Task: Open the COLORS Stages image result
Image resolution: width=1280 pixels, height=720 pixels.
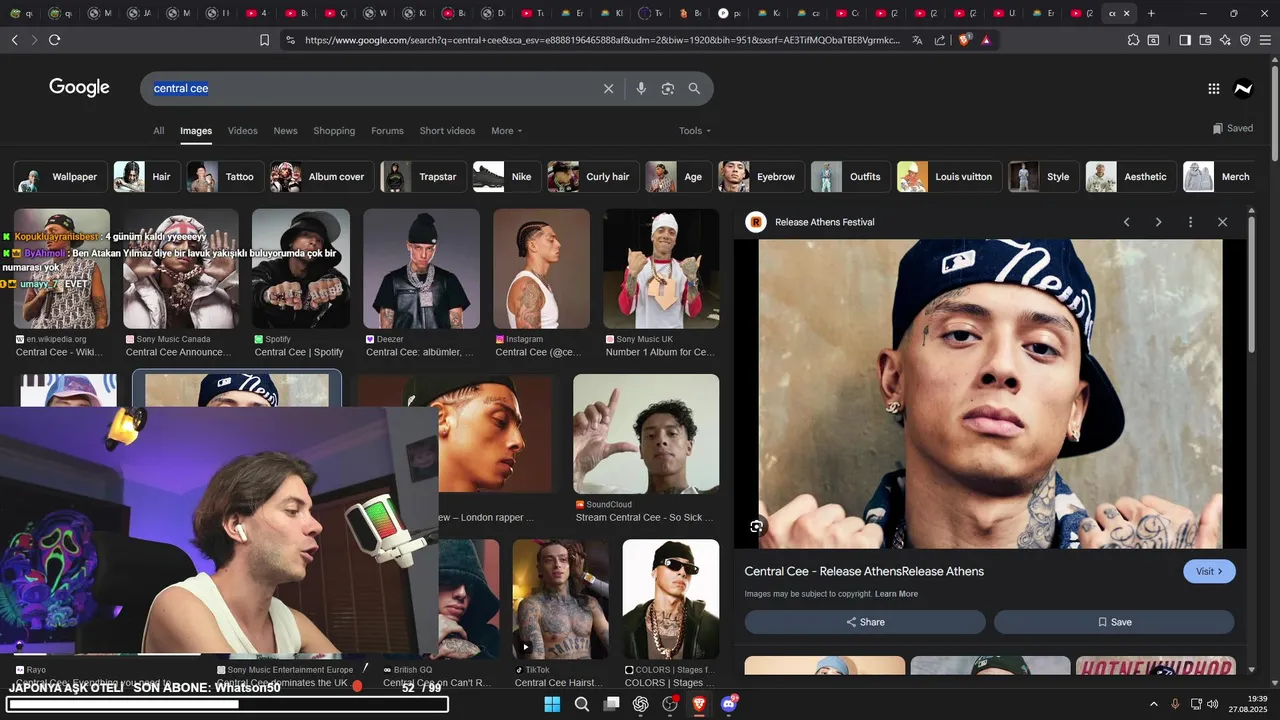Action: 670,599
